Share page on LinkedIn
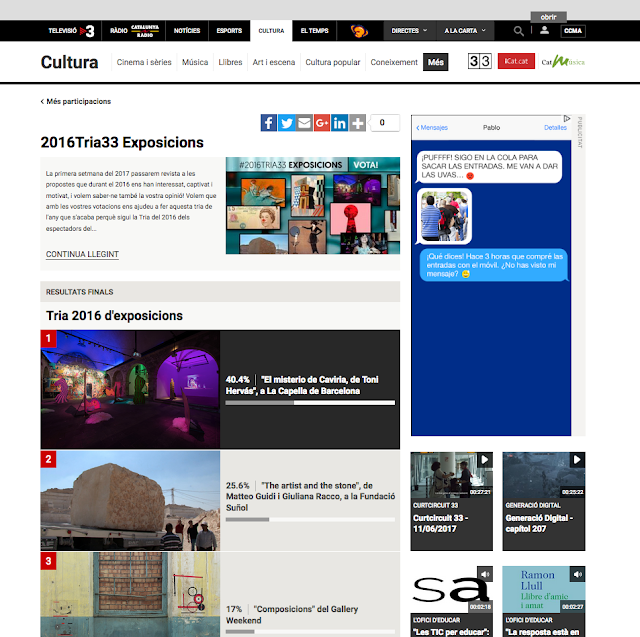Image resolution: width=640 pixels, height=637 pixels. [x=339, y=123]
